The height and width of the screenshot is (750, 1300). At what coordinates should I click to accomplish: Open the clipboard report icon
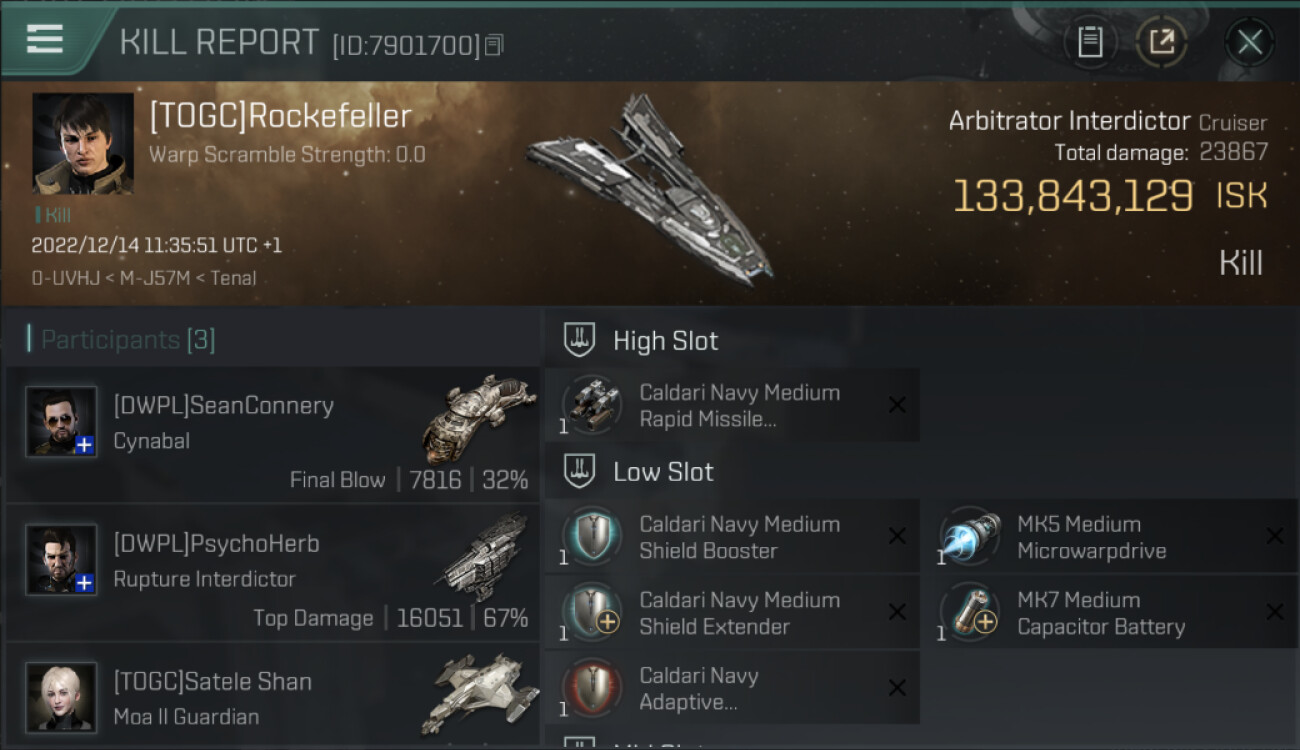click(x=1089, y=42)
